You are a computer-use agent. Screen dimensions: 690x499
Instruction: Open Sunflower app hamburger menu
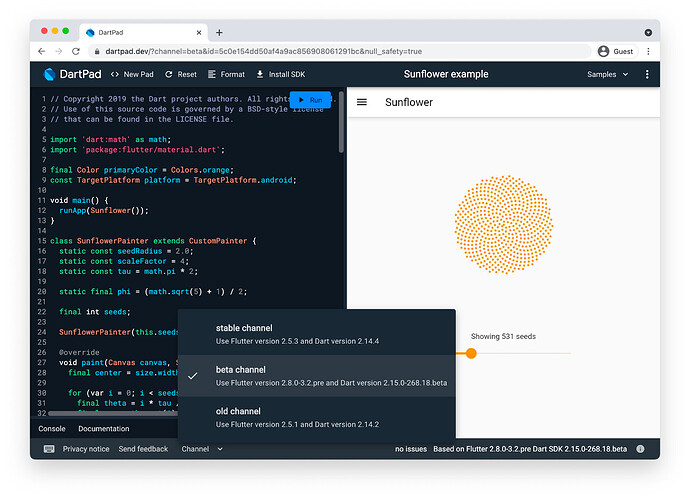[x=362, y=102]
